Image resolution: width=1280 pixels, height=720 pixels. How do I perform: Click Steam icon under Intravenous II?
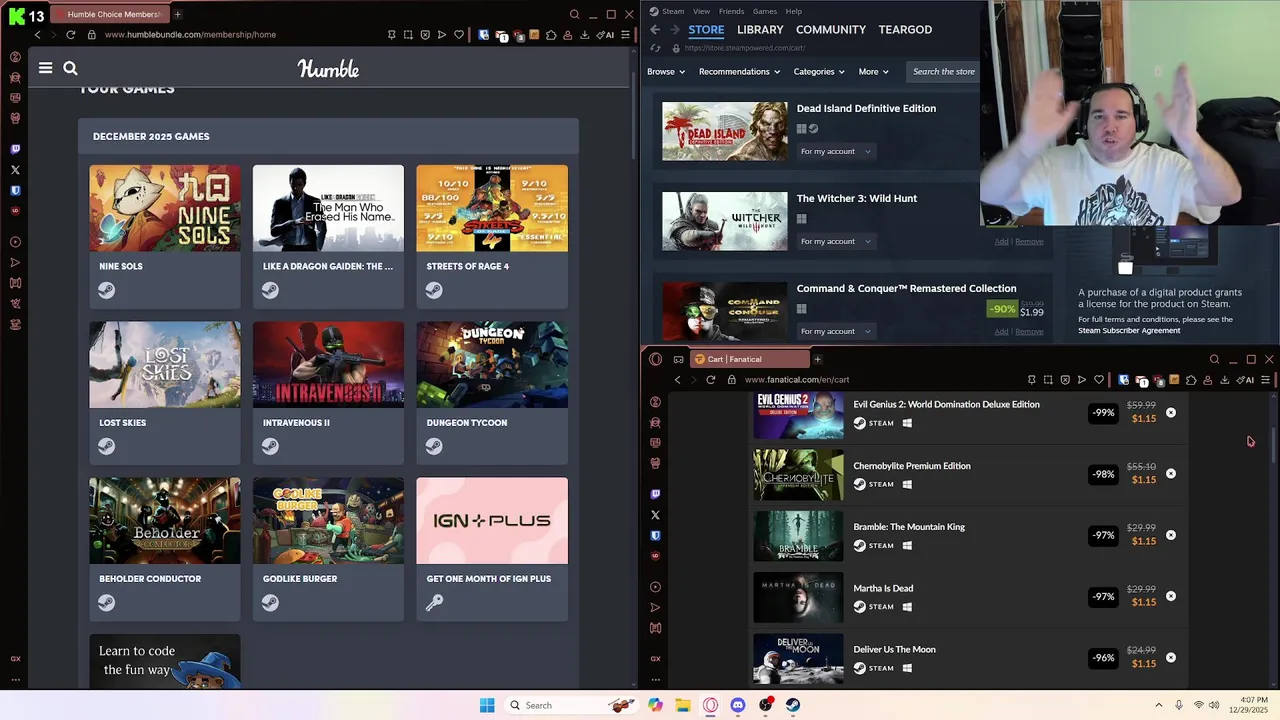(270, 446)
